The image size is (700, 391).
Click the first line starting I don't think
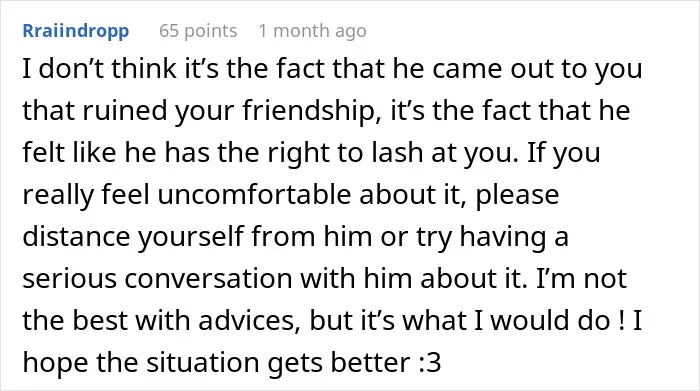pyautogui.click(x=333, y=69)
